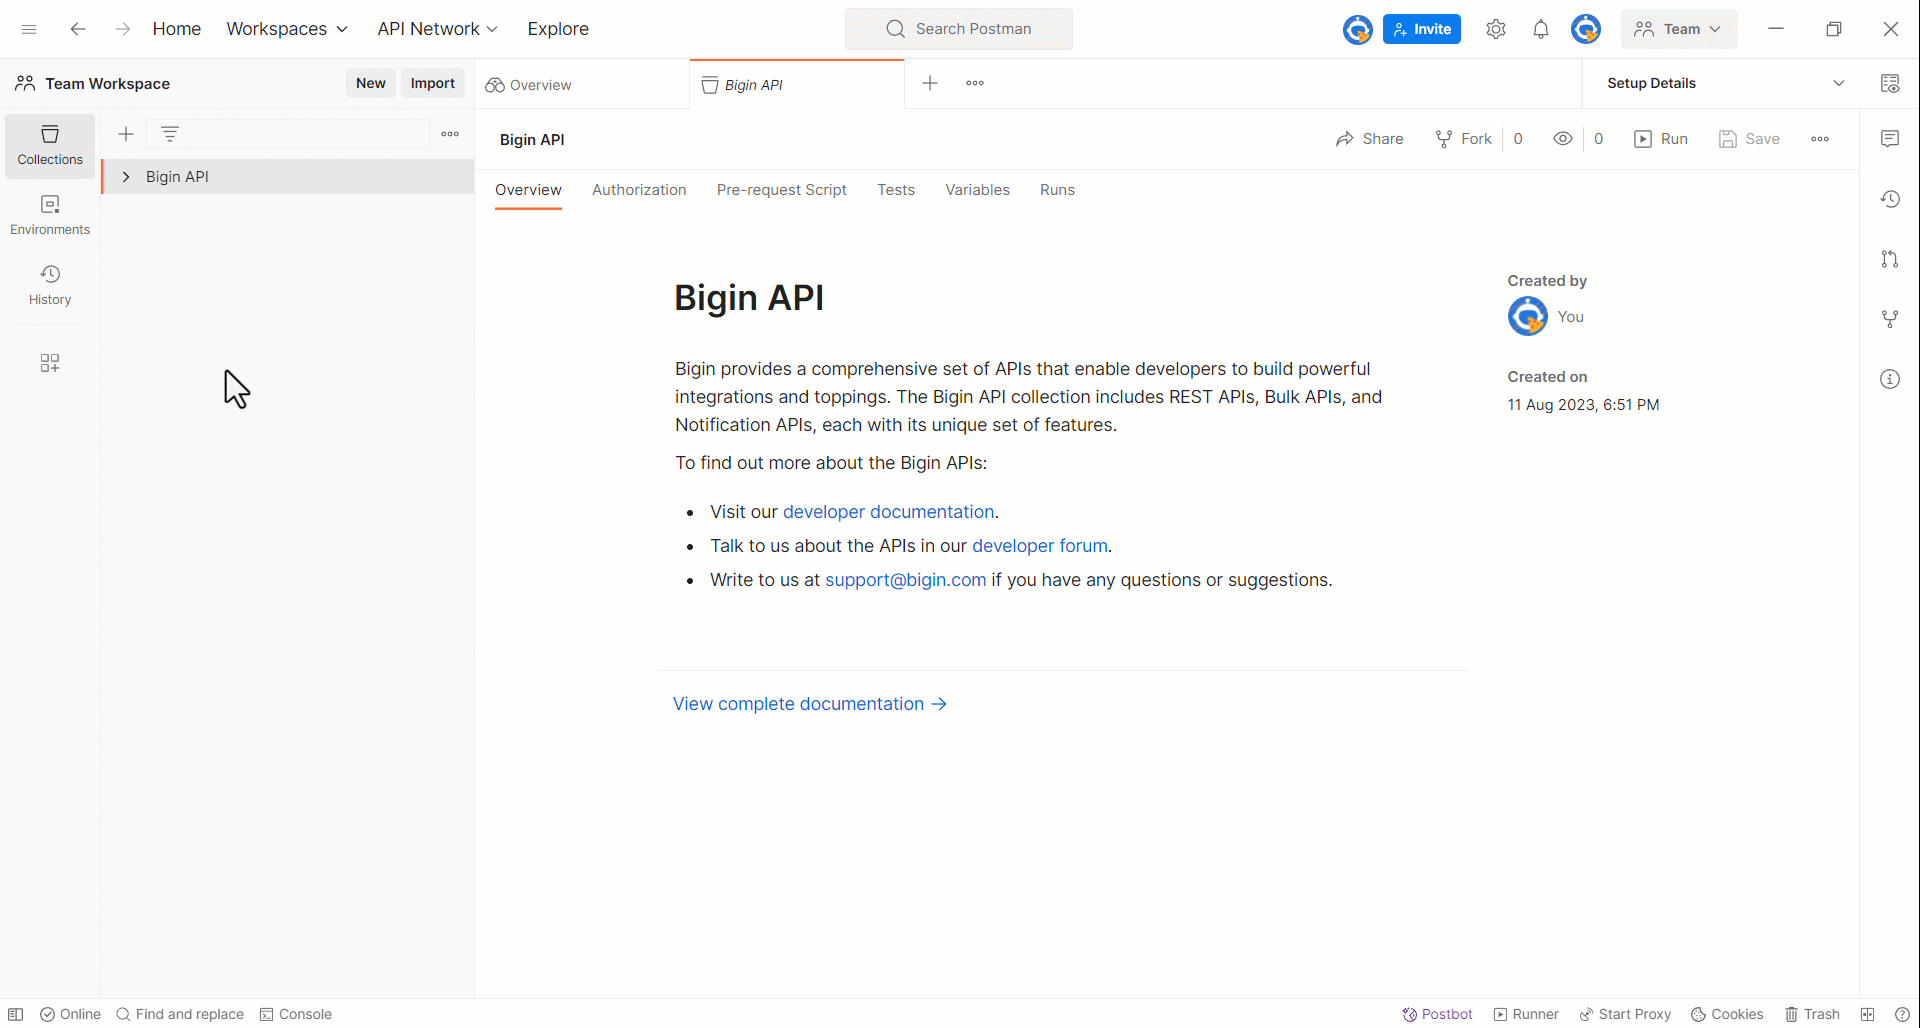Open the History panel
This screenshot has height=1028, width=1920.
click(x=49, y=283)
